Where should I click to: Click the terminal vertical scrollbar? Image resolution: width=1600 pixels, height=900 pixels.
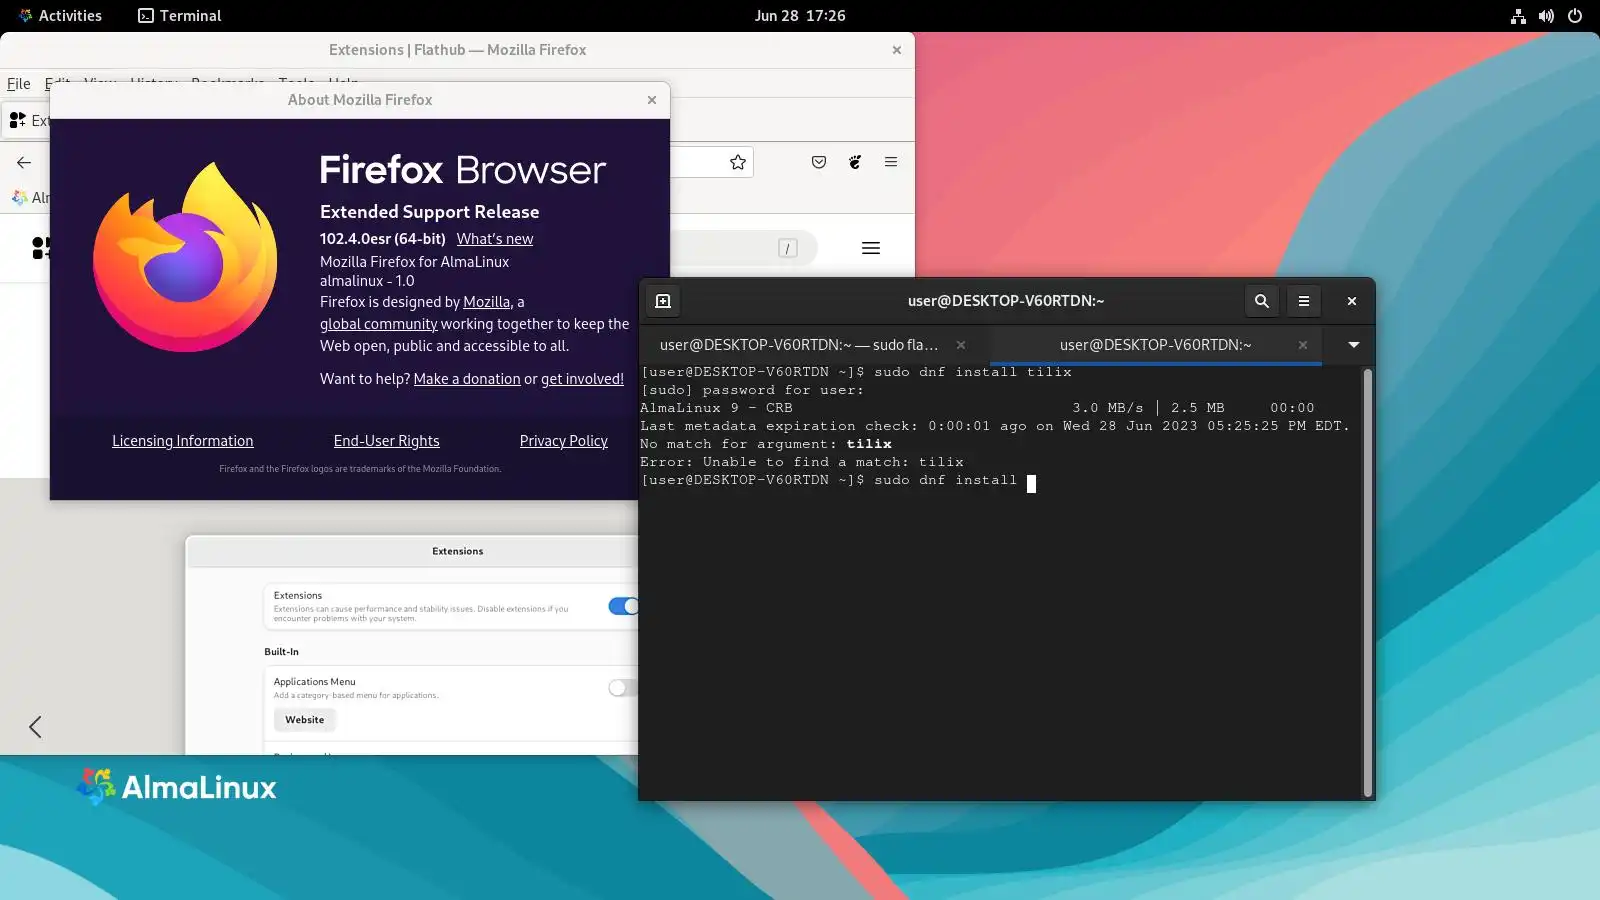(1367, 582)
